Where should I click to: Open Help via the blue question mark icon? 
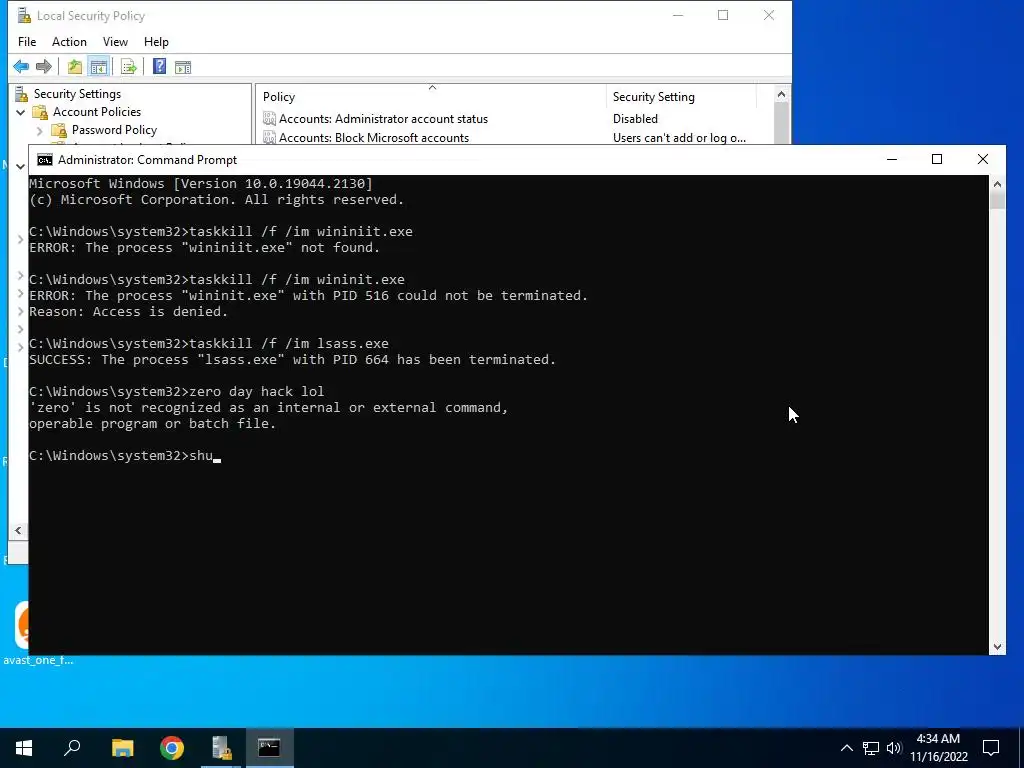point(159,67)
